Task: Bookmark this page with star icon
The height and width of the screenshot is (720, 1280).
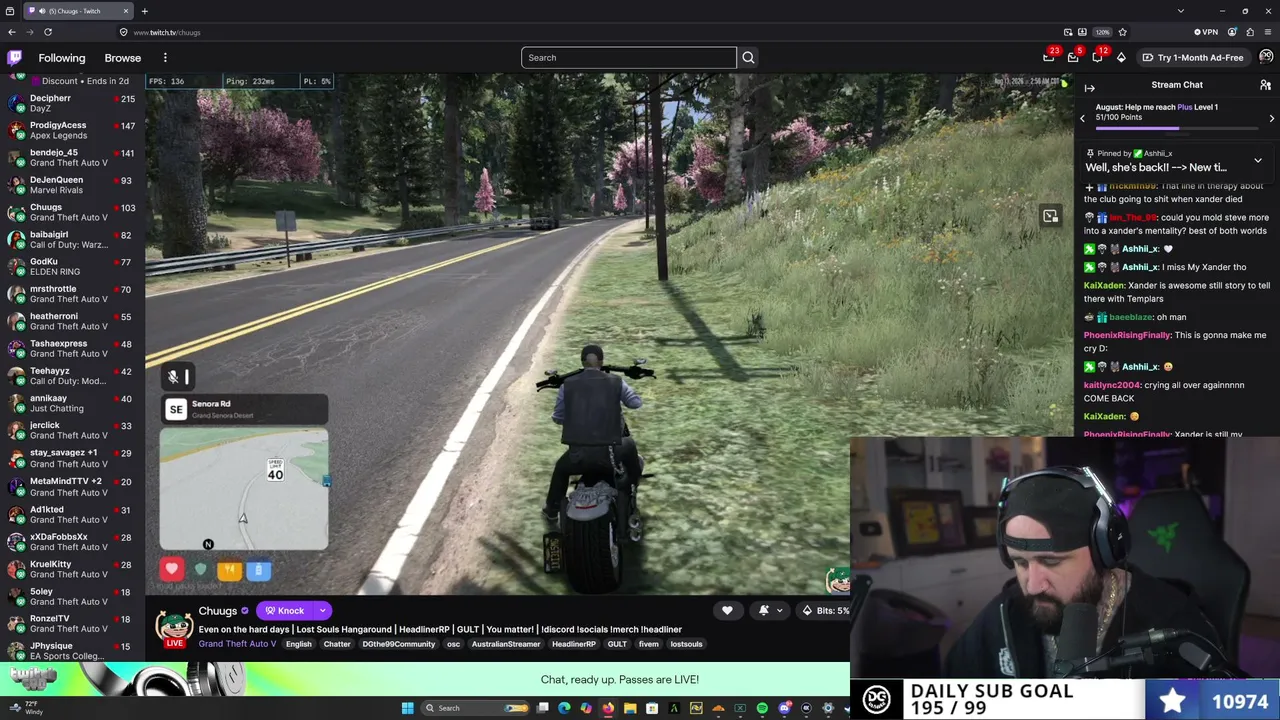Action: pyautogui.click(x=1122, y=32)
